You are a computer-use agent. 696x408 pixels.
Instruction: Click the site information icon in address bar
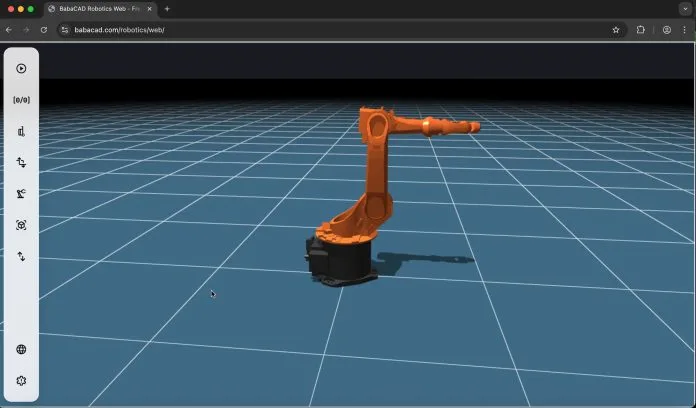coord(65,30)
